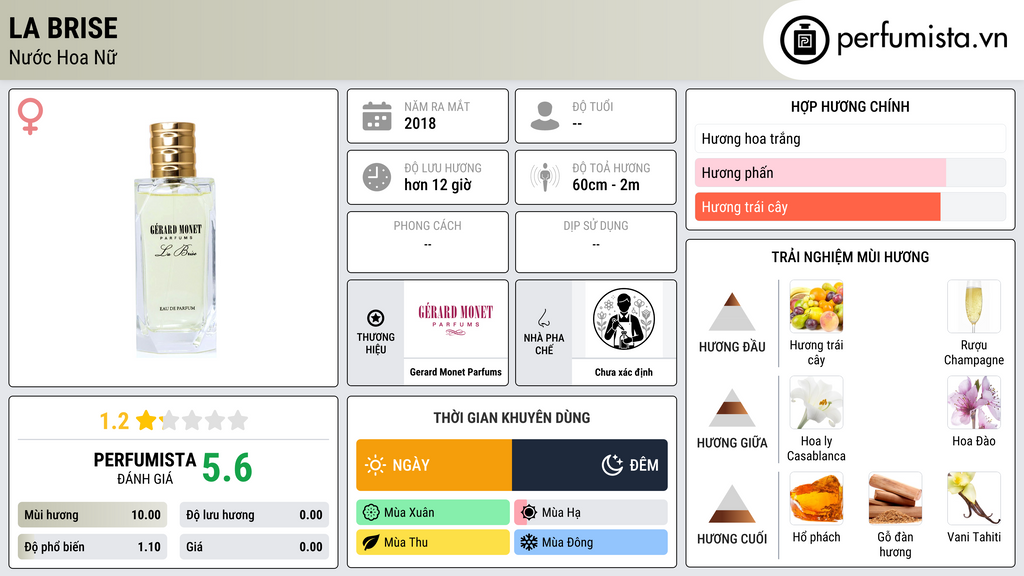
Task: Click the red Hương trái cây accord bar
Action: coord(850,207)
